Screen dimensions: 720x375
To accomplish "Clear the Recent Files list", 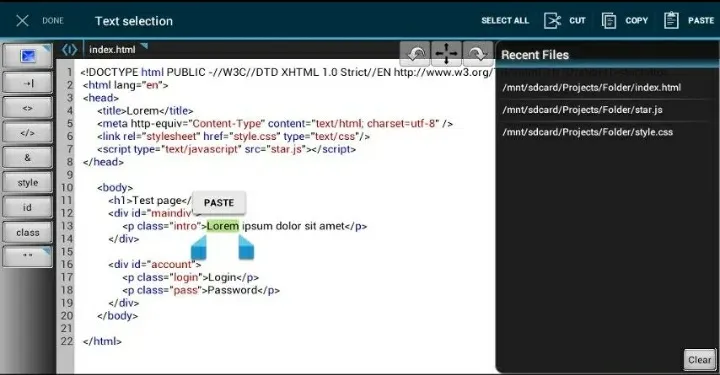I will click(x=699, y=360).
